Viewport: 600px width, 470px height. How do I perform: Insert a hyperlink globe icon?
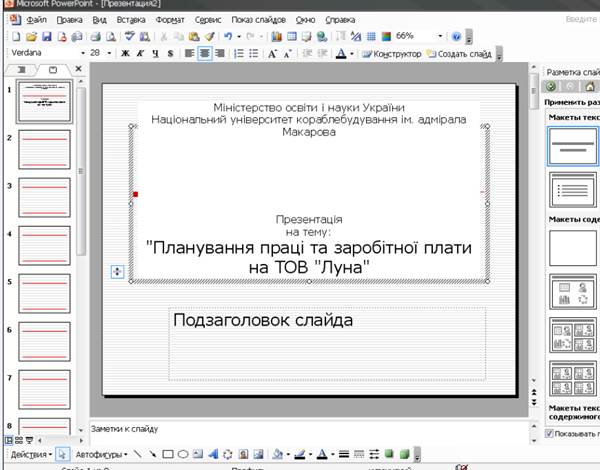pyautogui.click(x=322, y=36)
